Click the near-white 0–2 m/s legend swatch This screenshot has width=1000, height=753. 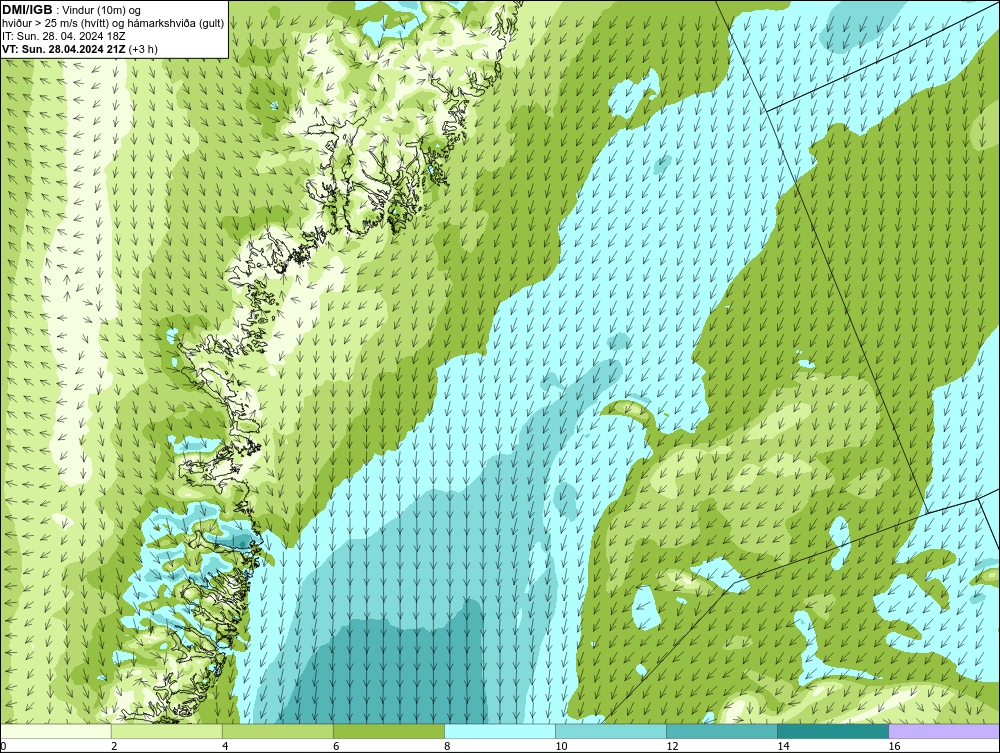(56, 731)
